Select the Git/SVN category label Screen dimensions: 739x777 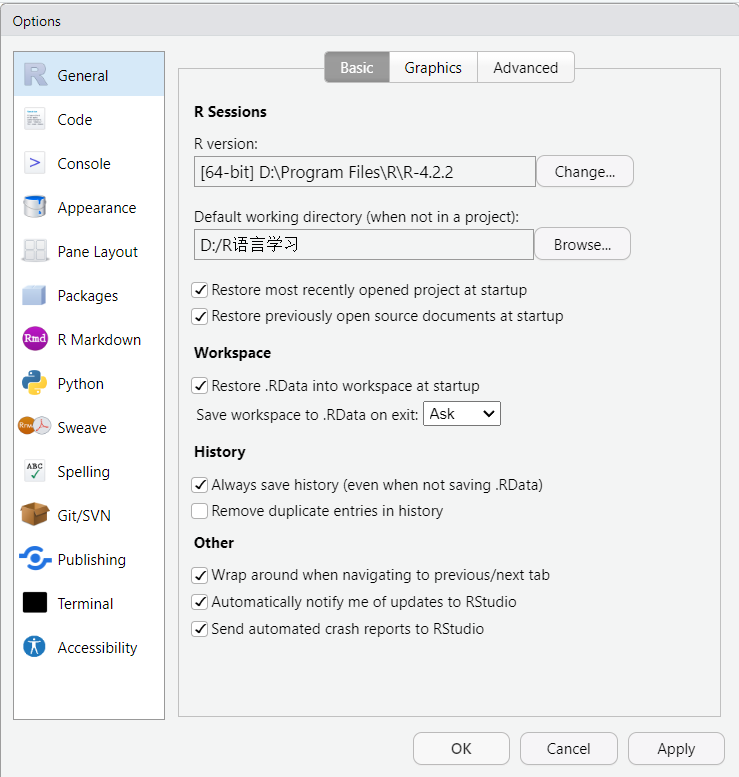(84, 515)
